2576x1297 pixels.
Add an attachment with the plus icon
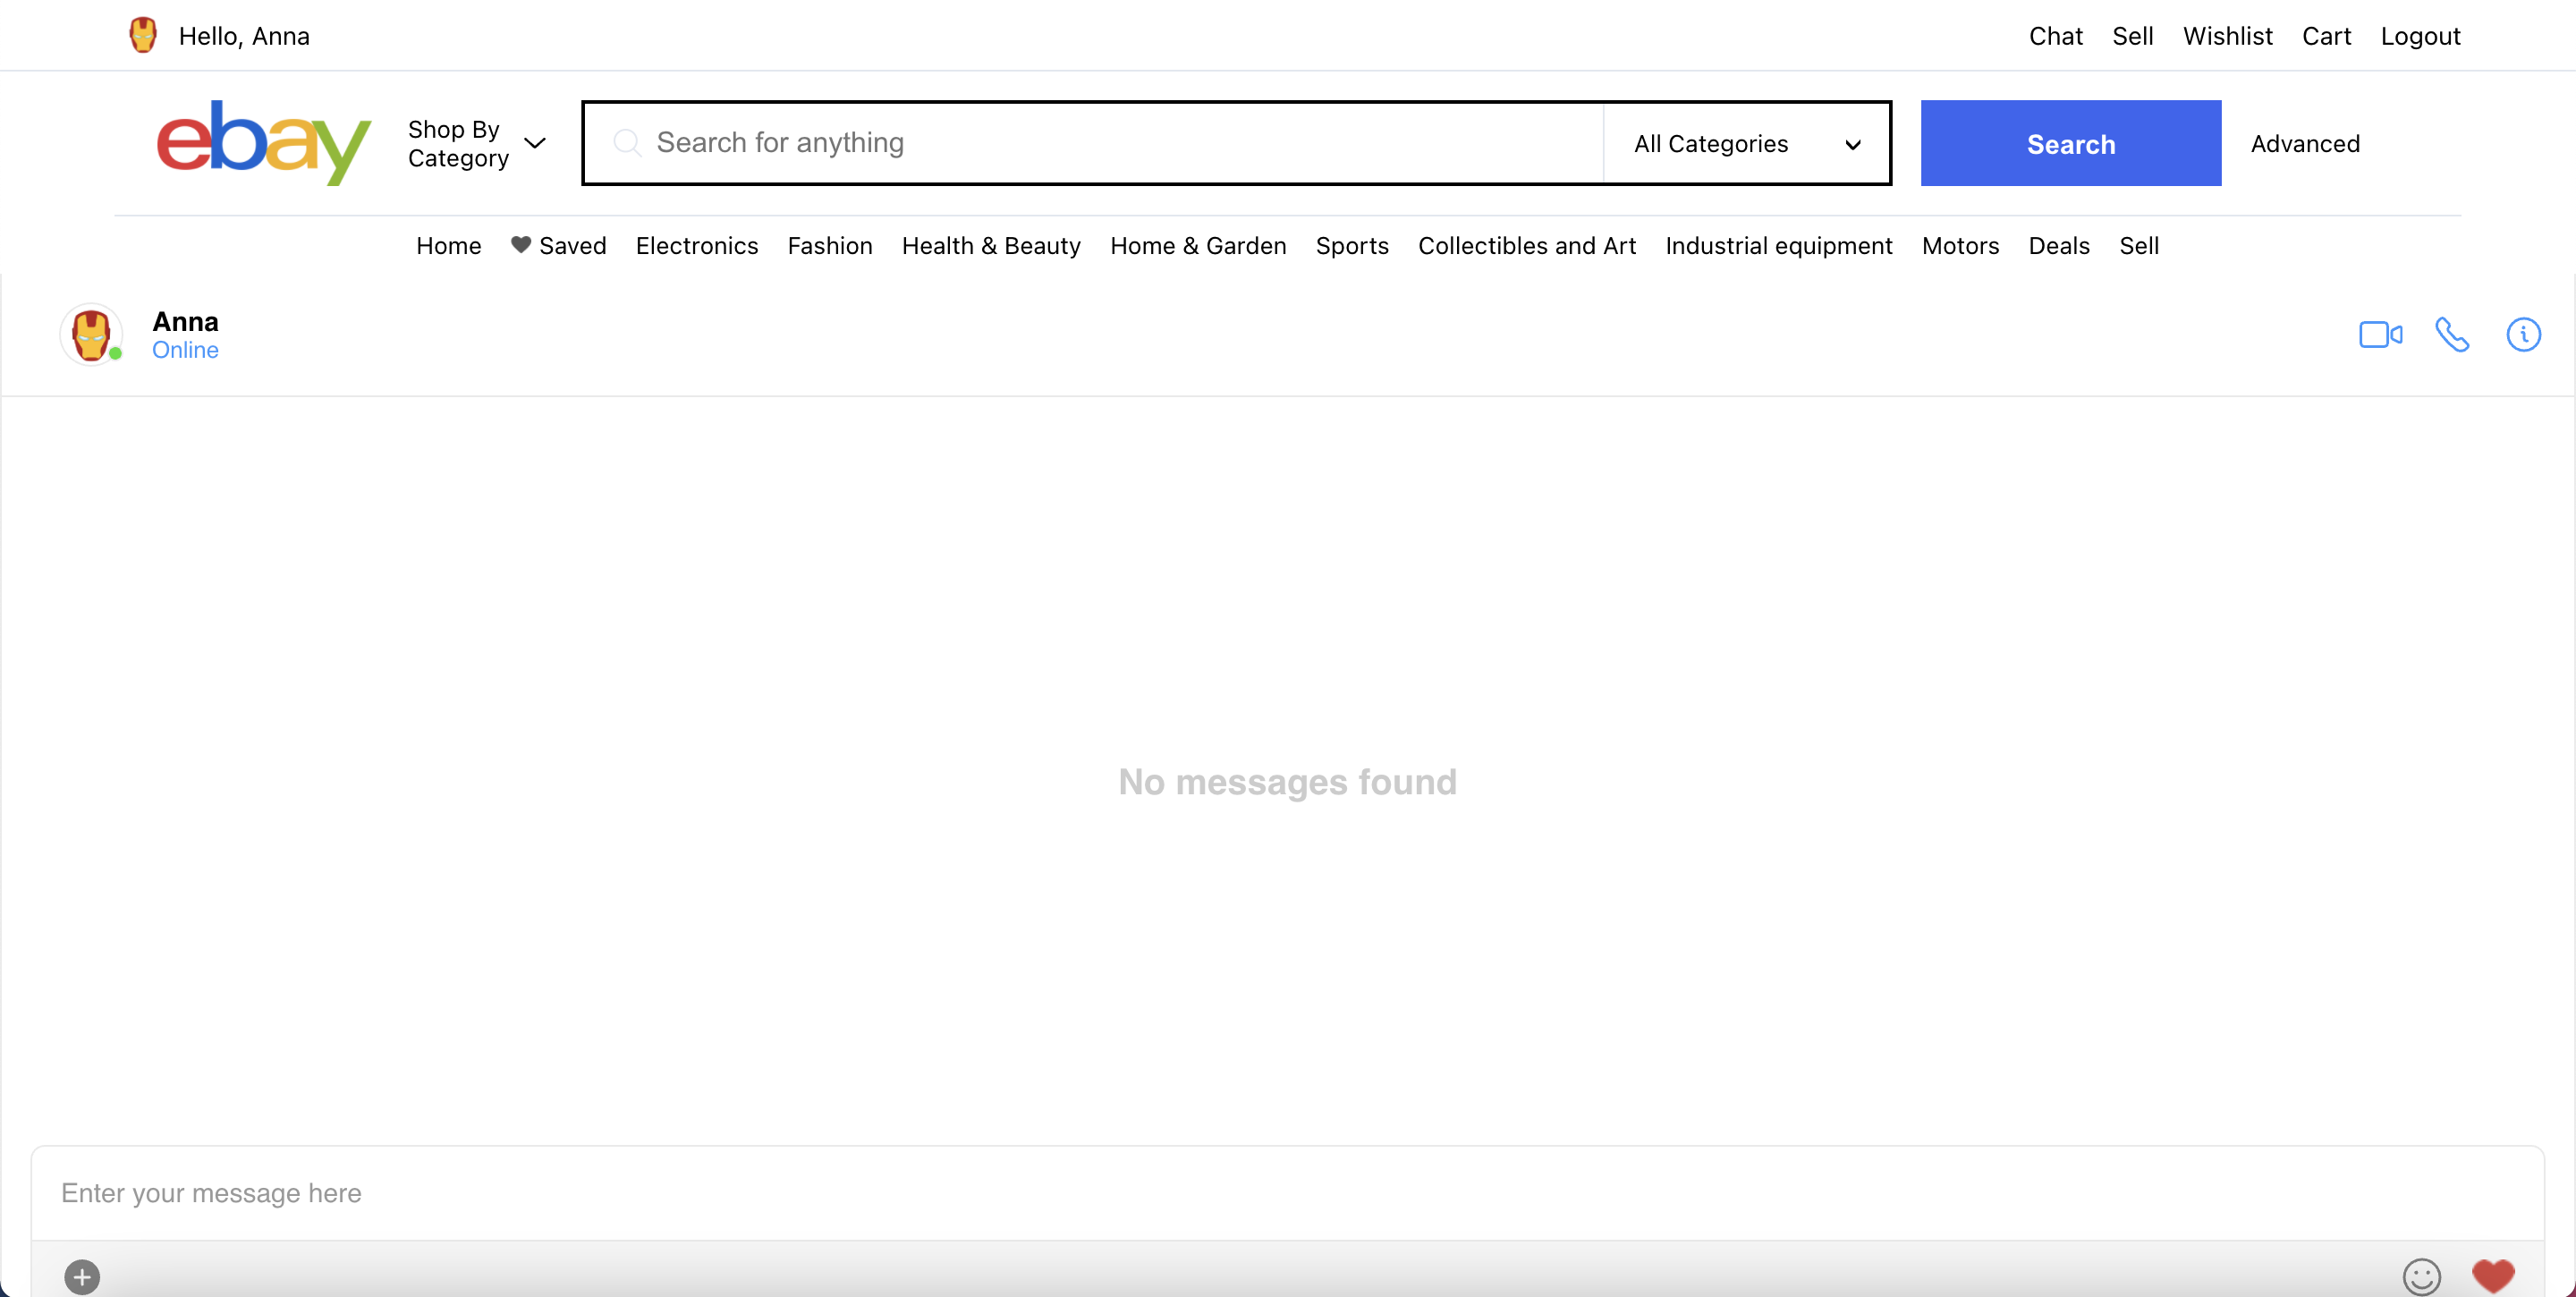(x=82, y=1276)
